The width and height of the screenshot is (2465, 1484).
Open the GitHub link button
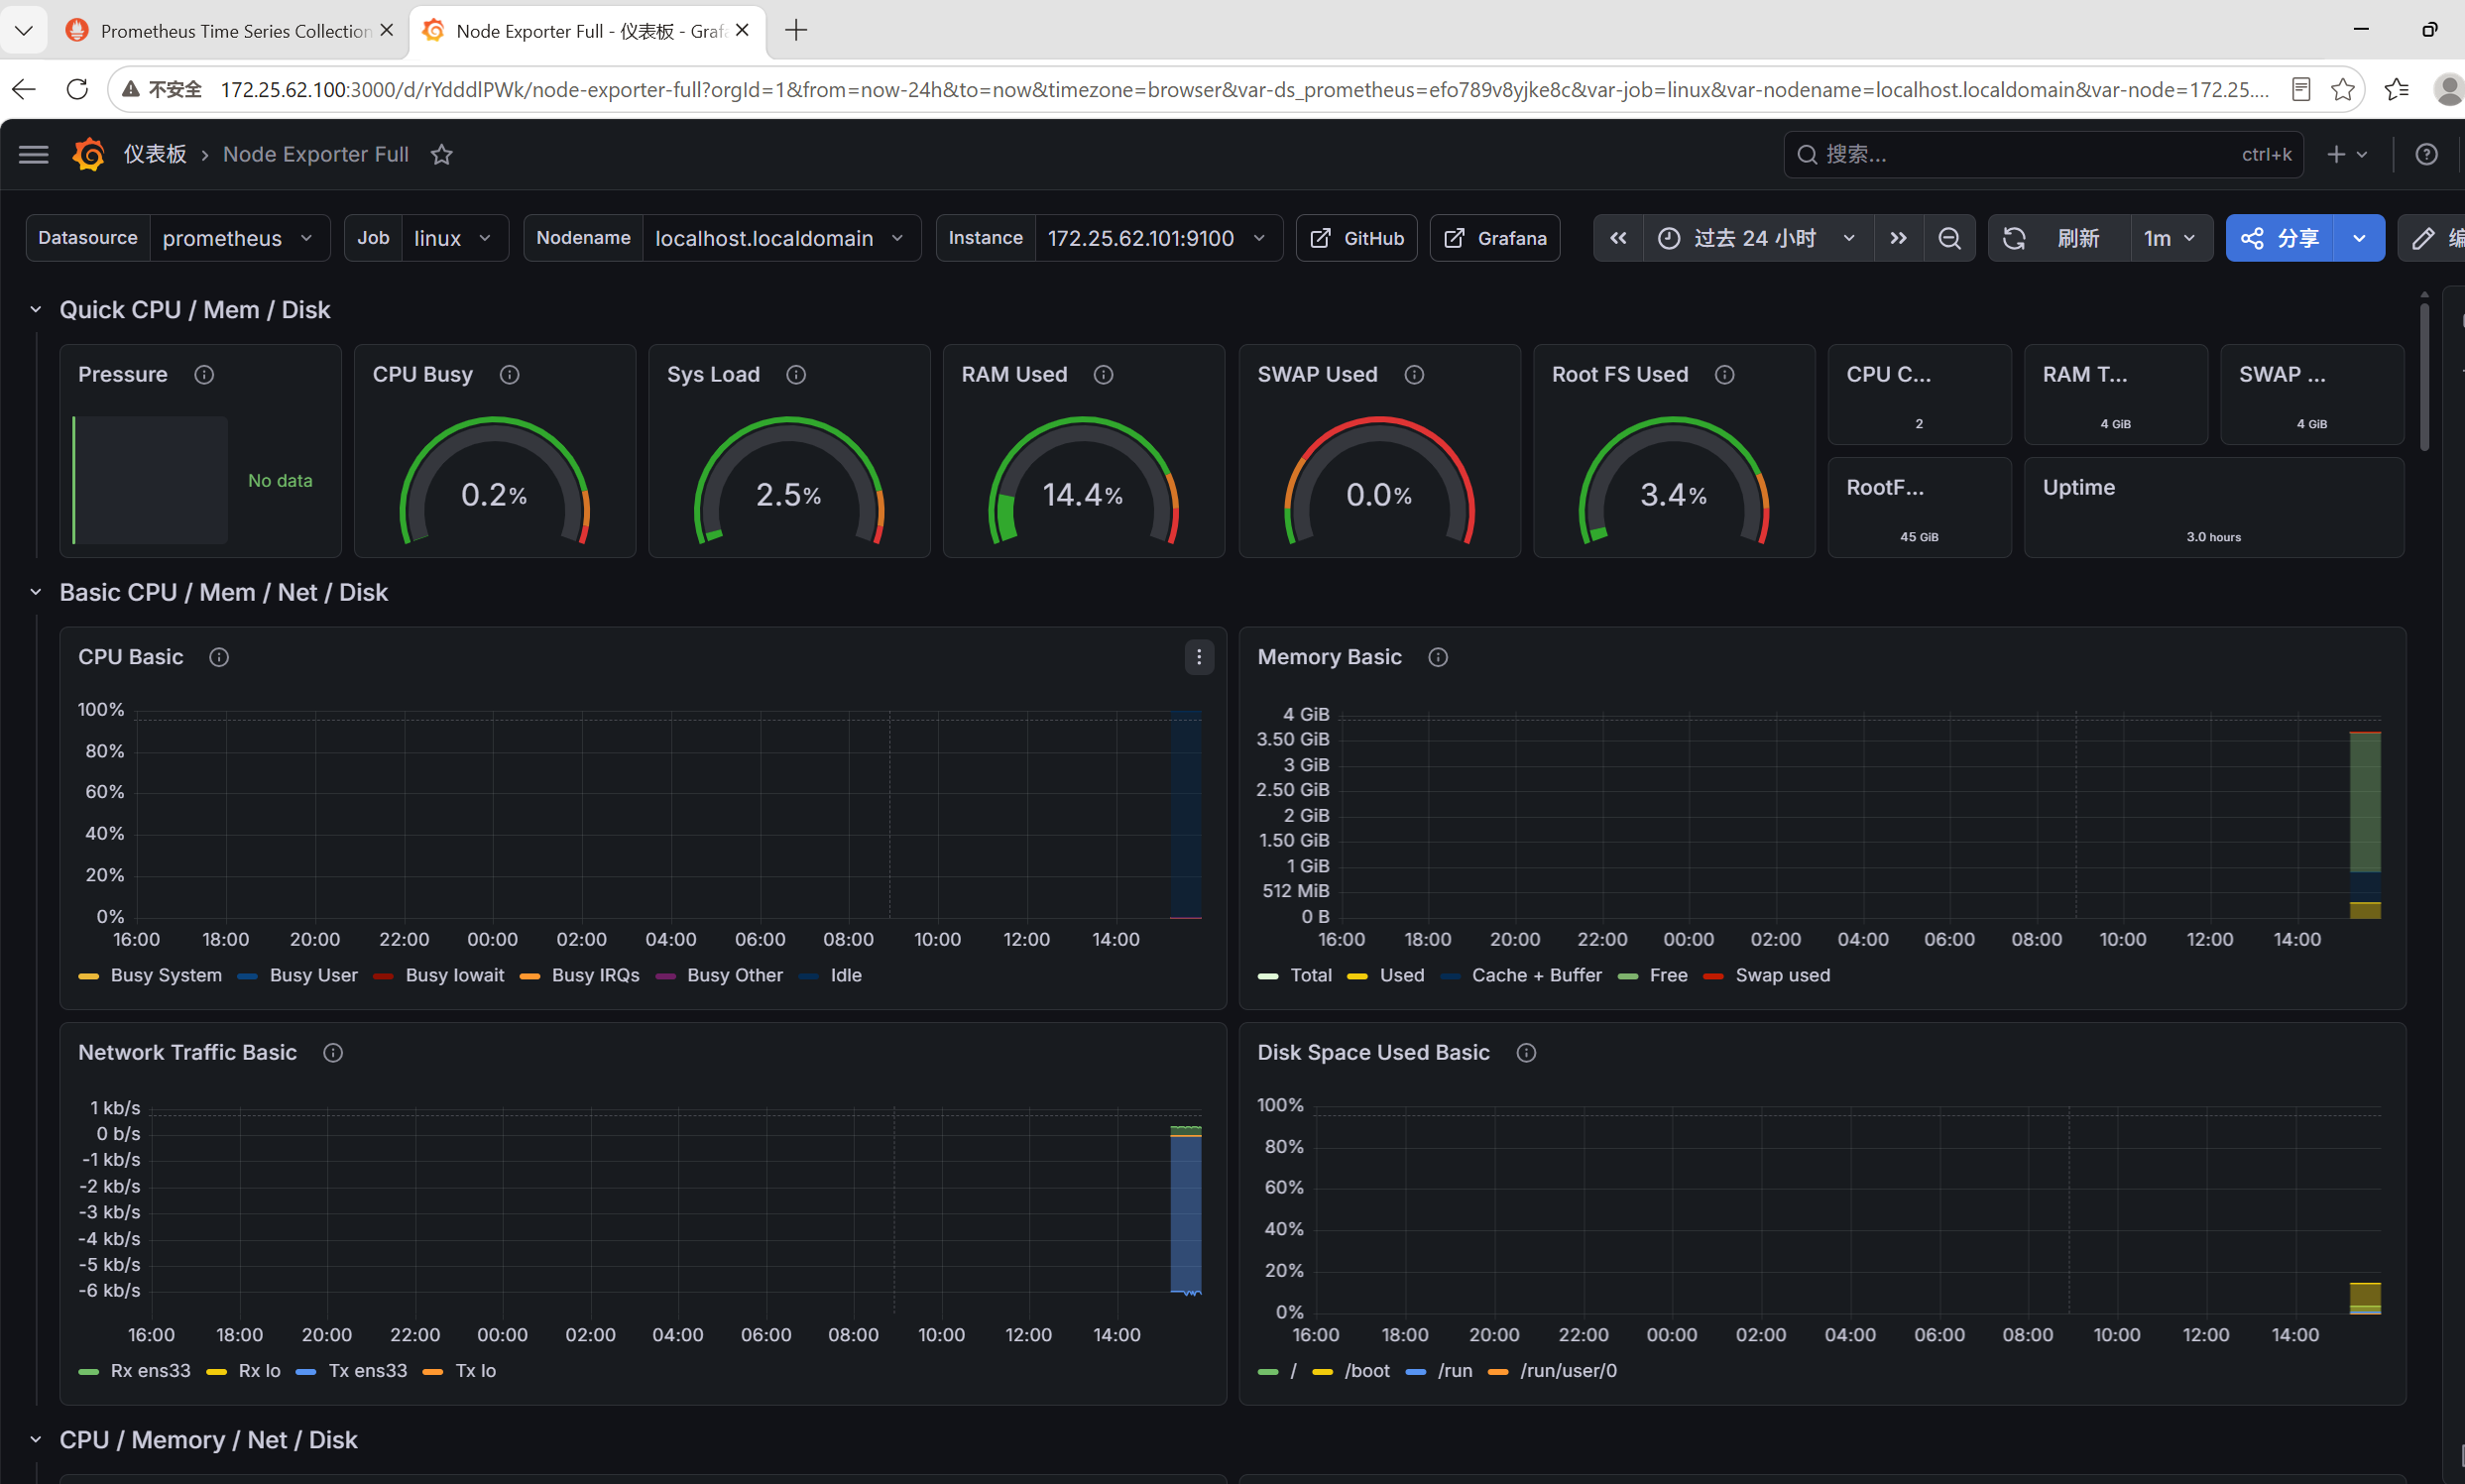click(1356, 238)
